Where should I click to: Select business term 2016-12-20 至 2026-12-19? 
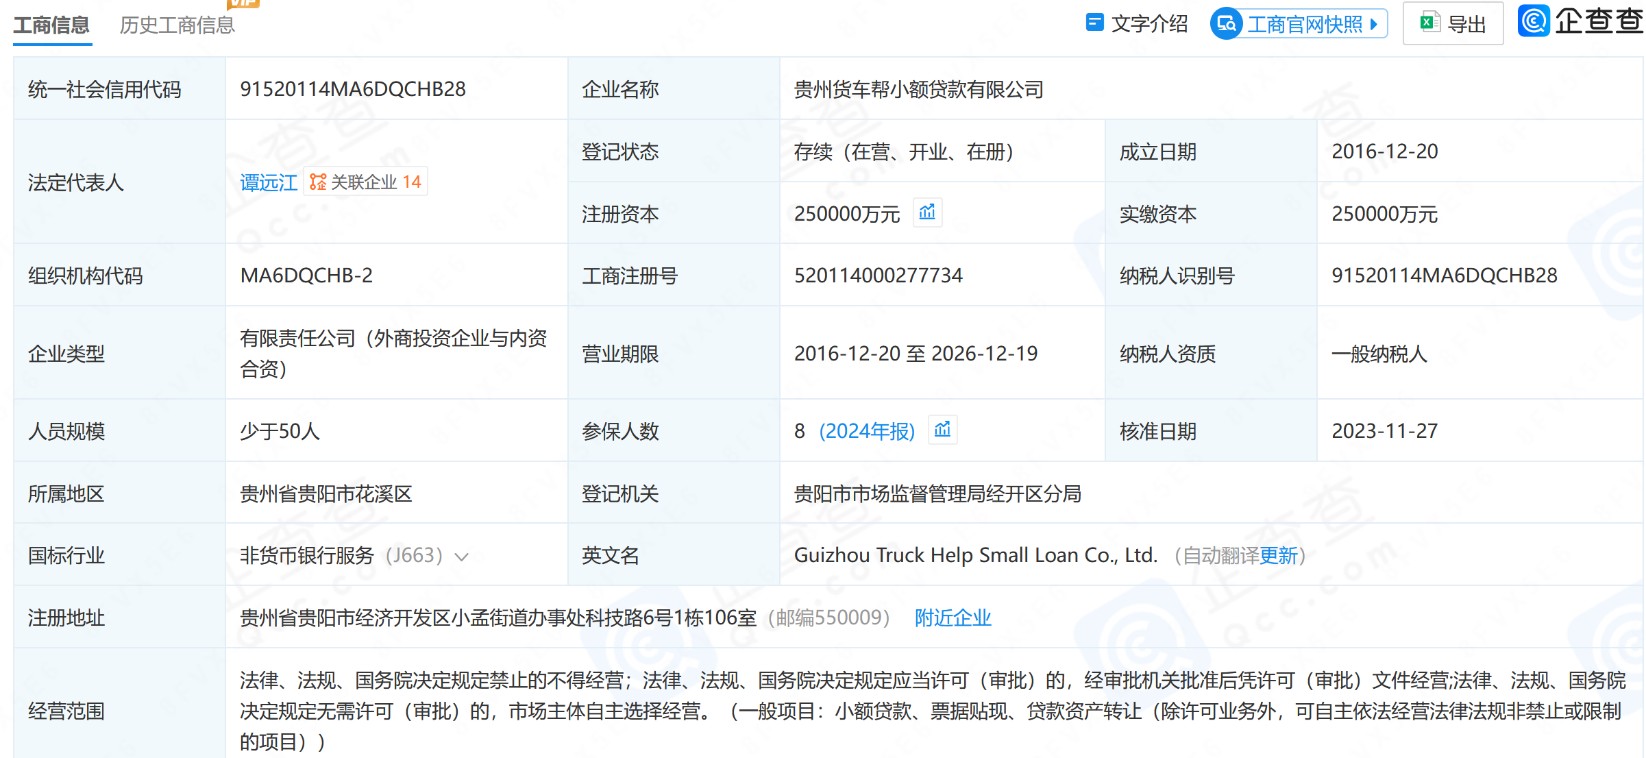click(916, 353)
